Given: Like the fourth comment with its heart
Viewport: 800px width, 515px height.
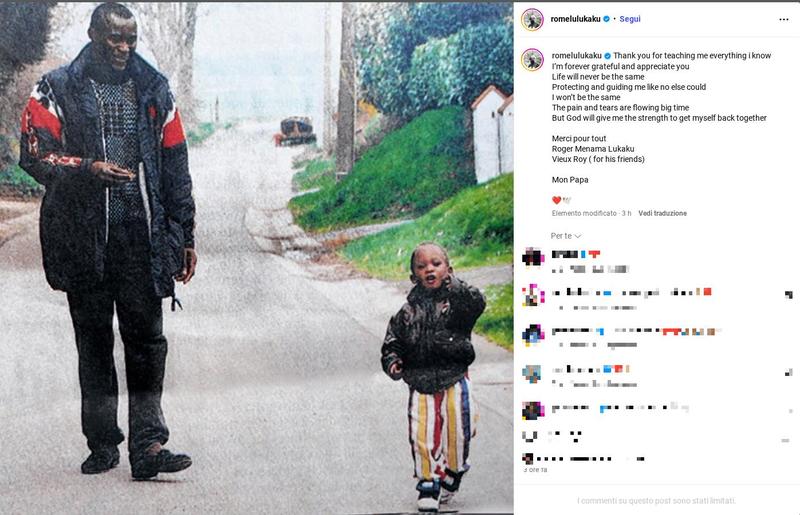Looking at the screenshot, I should [789, 373].
